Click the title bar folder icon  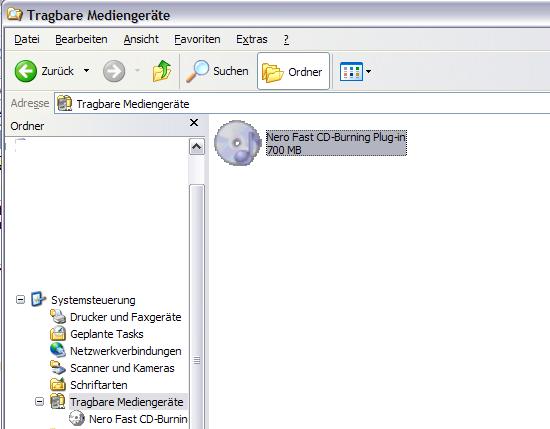pos(15,15)
